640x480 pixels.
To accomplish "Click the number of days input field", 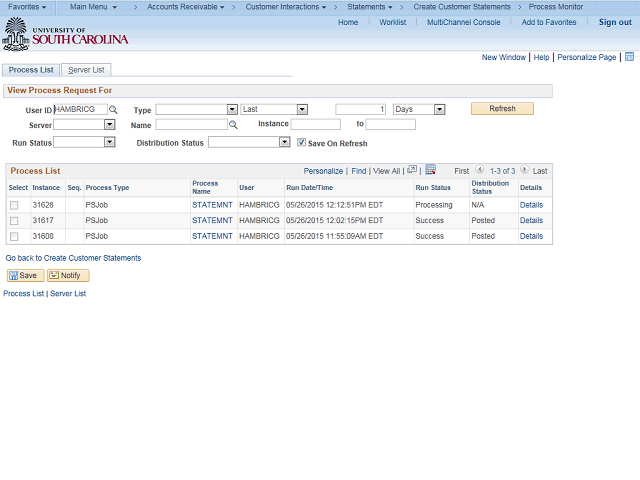I will (x=360, y=109).
